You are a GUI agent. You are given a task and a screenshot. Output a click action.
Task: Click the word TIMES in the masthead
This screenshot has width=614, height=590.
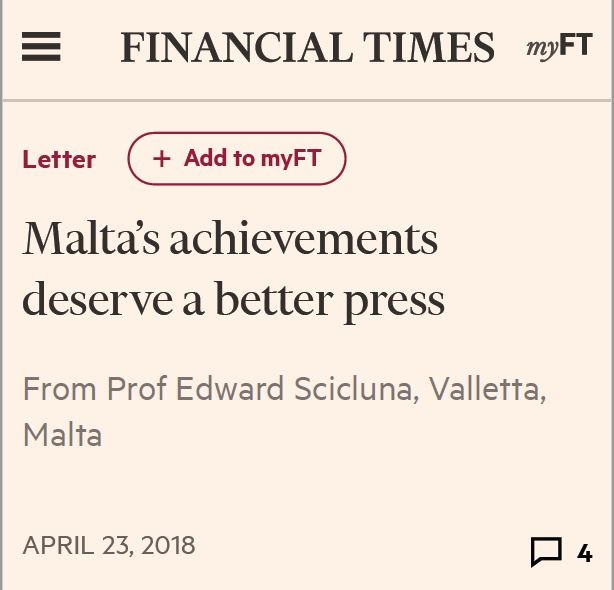click(x=428, y=47)
